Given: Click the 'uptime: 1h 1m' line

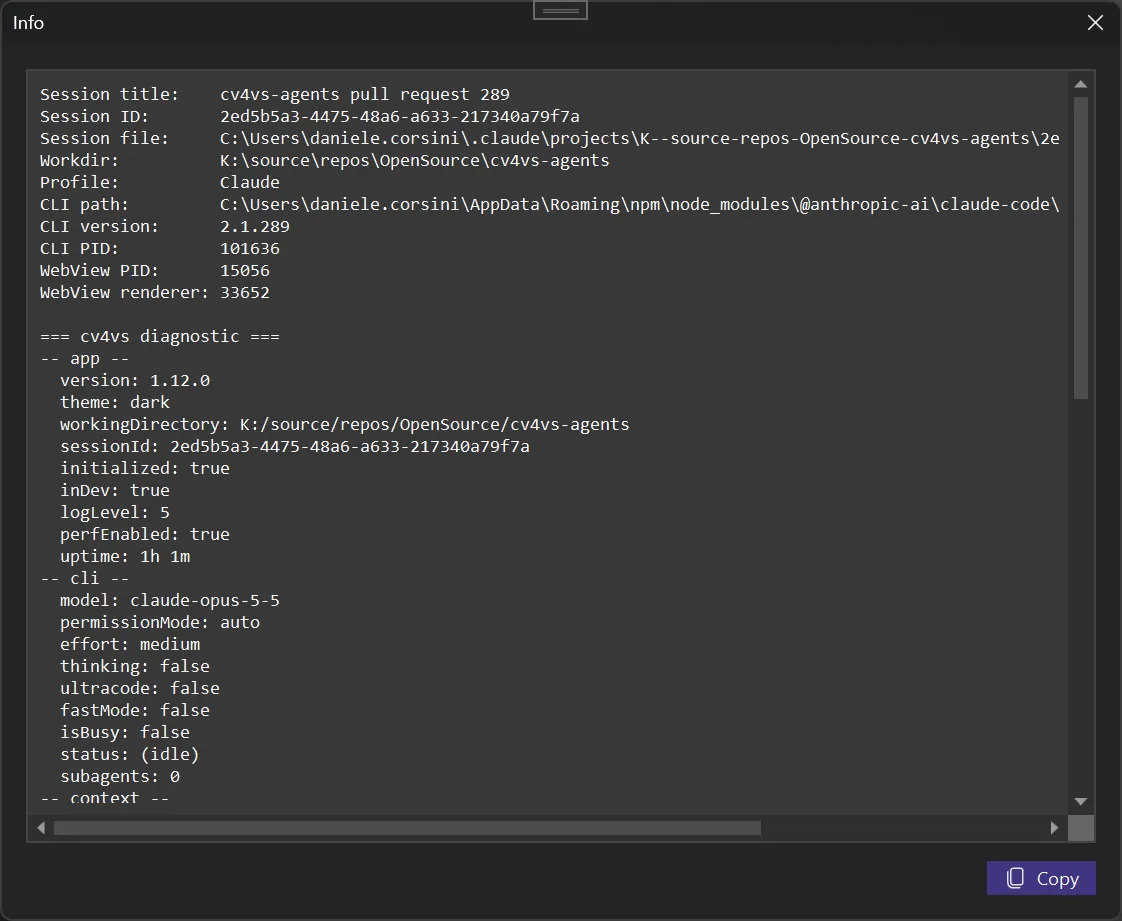Looking at the screenshot, I should point(125,557).
